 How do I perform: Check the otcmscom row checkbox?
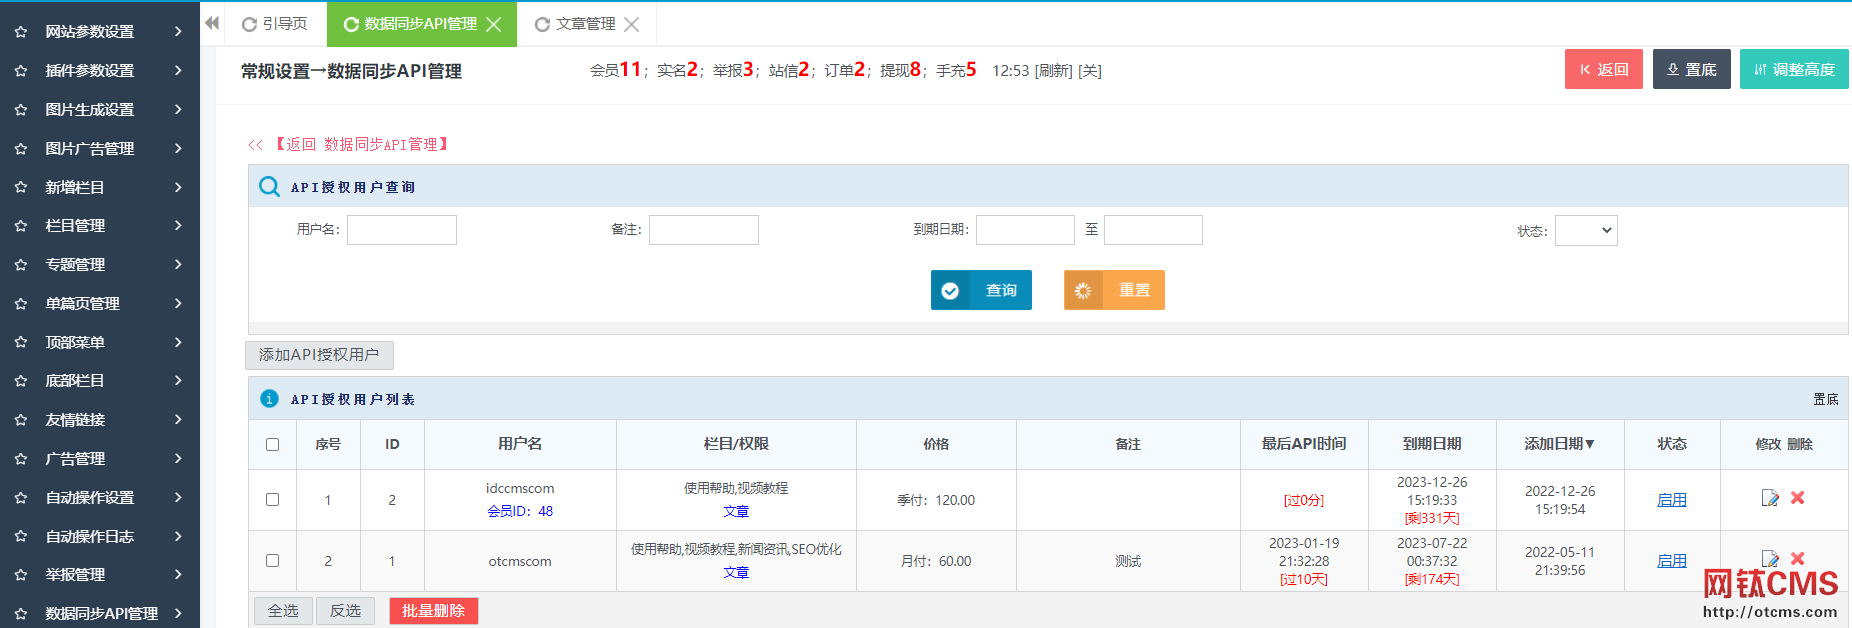coord(272,560)
